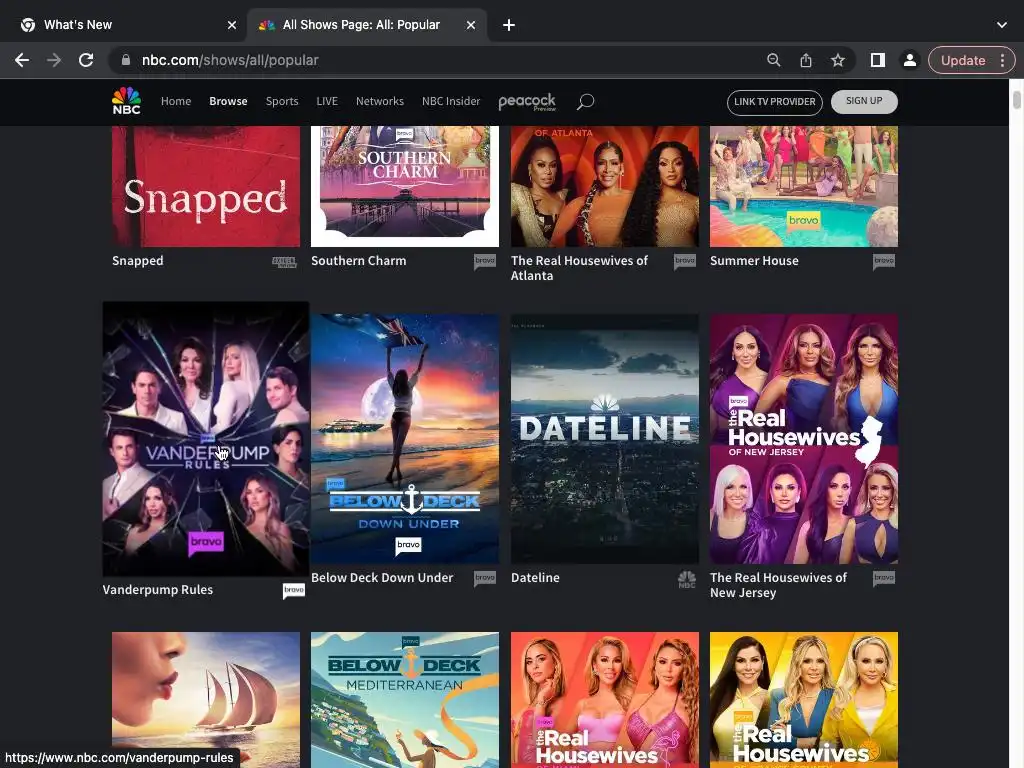Screen dimensions: 1024x768
Task: Open The Real Housewives of Atlanta title link
Action: point(579,268)
